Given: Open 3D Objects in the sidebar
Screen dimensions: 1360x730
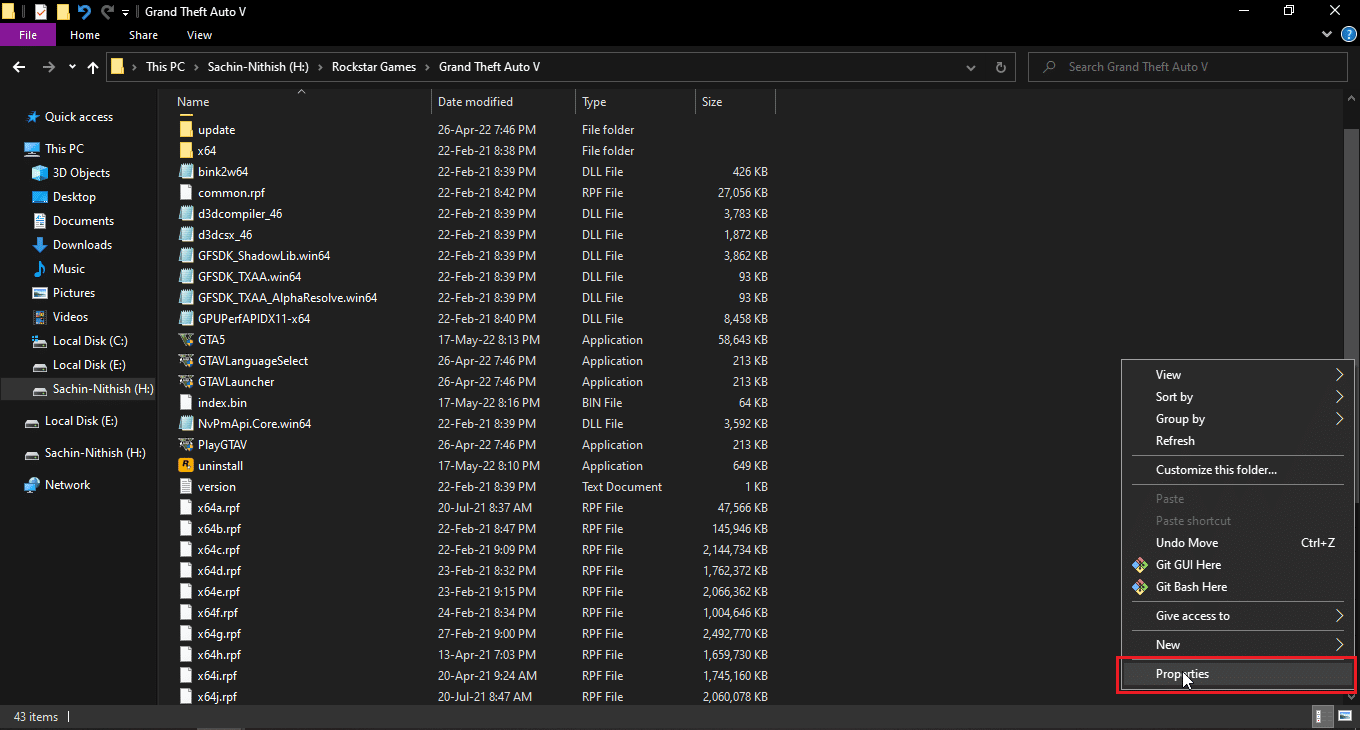Looking at the screenshot, I should (81, 173).
